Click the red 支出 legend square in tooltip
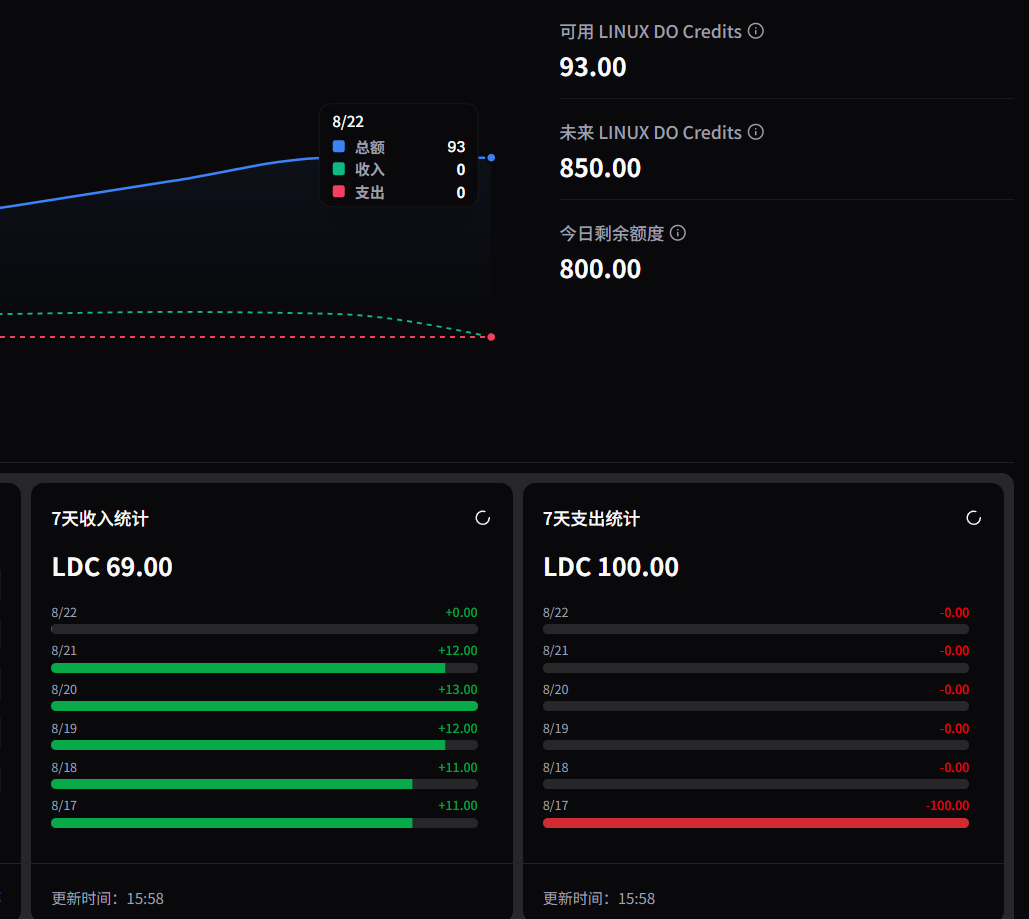 tap(339, 192)
